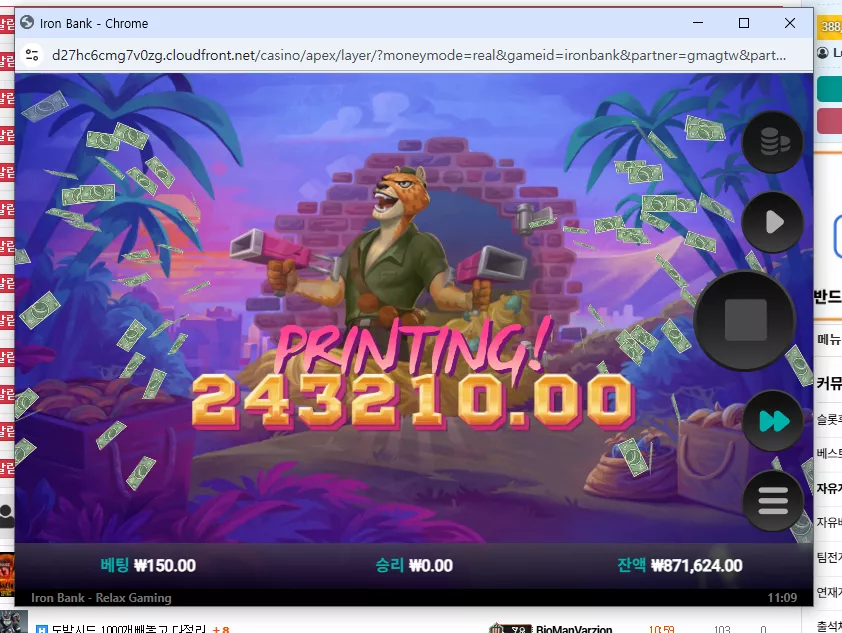Click the 승리 ₩0.00 win display
Screen dimensions: 842x633
tap(414, 565)
